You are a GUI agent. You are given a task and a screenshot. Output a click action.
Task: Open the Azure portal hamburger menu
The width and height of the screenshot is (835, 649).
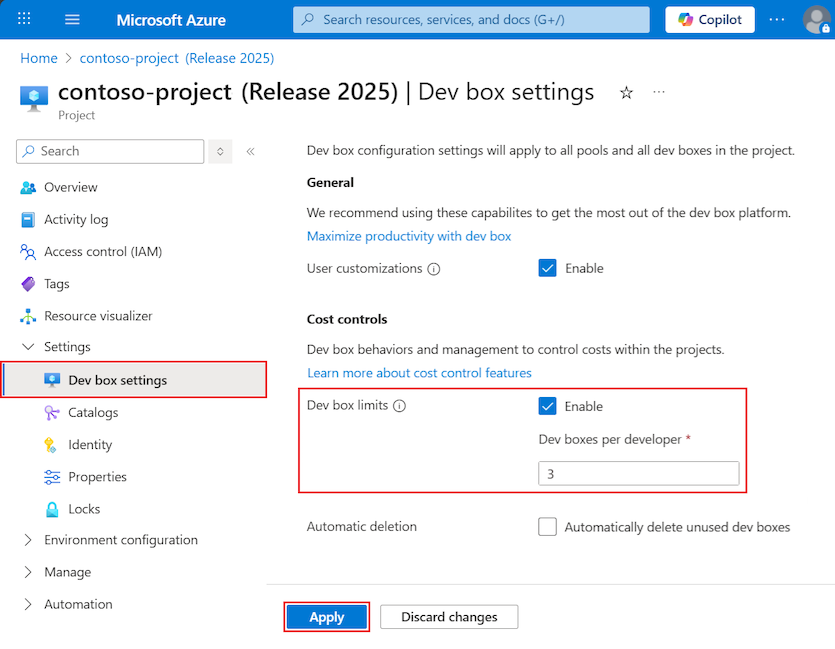click(72, 20)
